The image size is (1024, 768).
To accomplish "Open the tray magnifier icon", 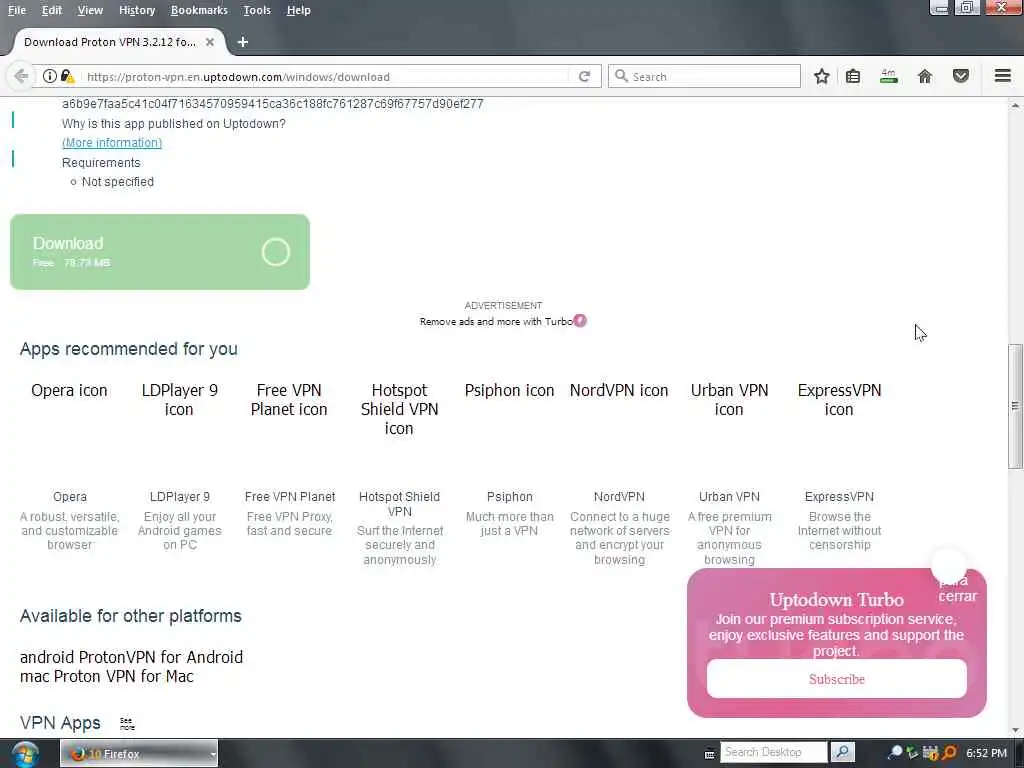I will pos(896,752).
